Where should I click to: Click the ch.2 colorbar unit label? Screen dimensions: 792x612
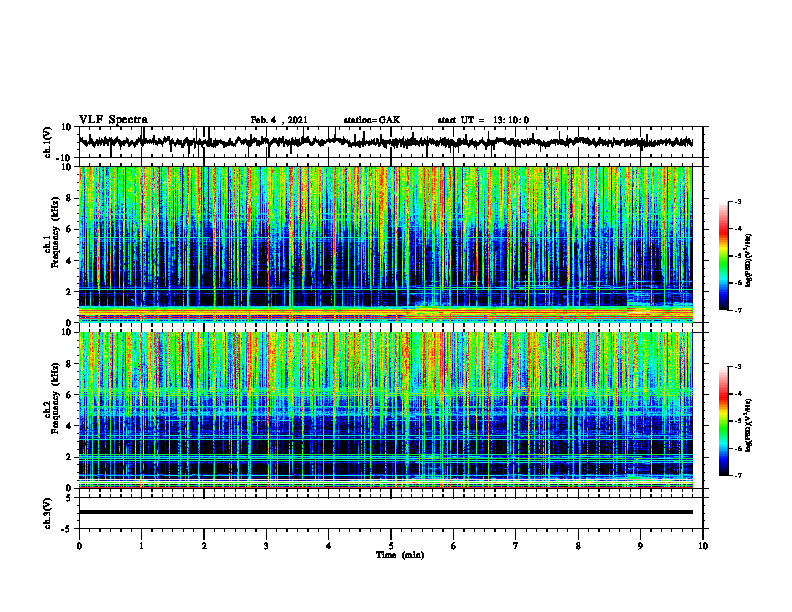[x=749, y=426]
